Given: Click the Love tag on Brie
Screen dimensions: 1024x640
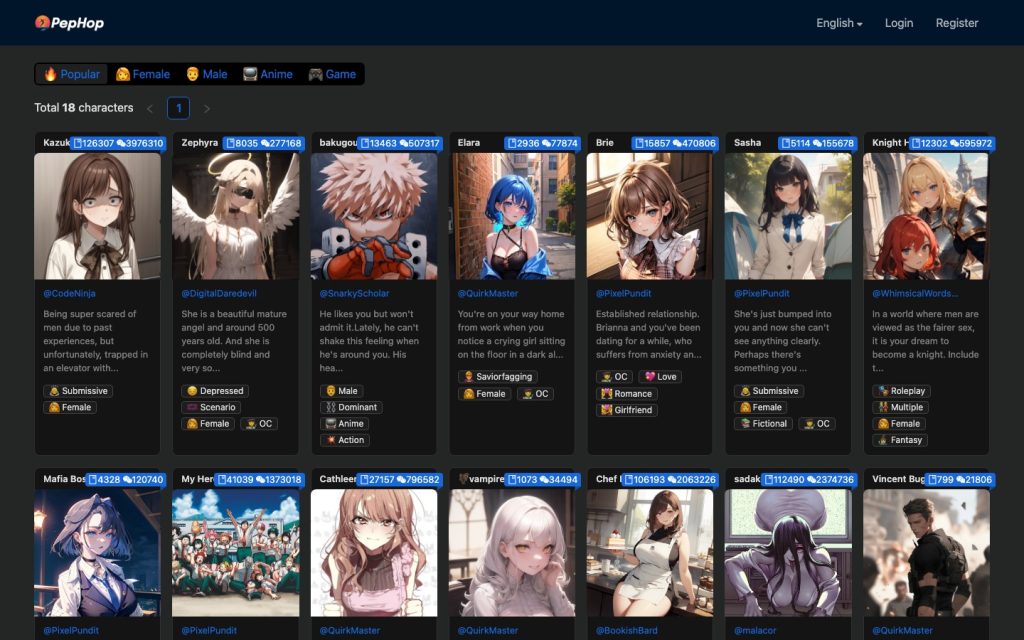Looking at the screenshot, I should point(660,377).
